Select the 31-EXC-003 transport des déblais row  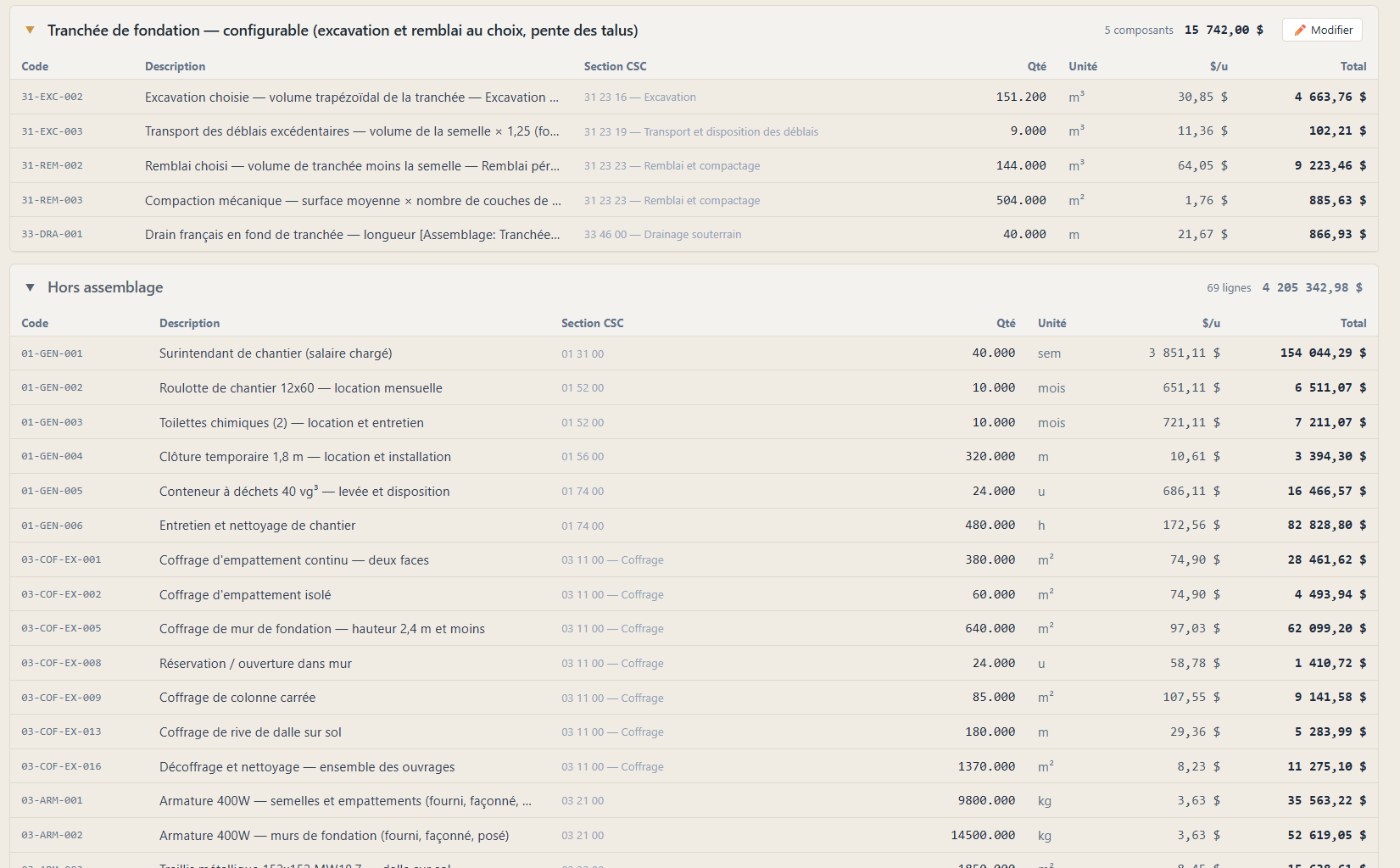pos(694,131)
